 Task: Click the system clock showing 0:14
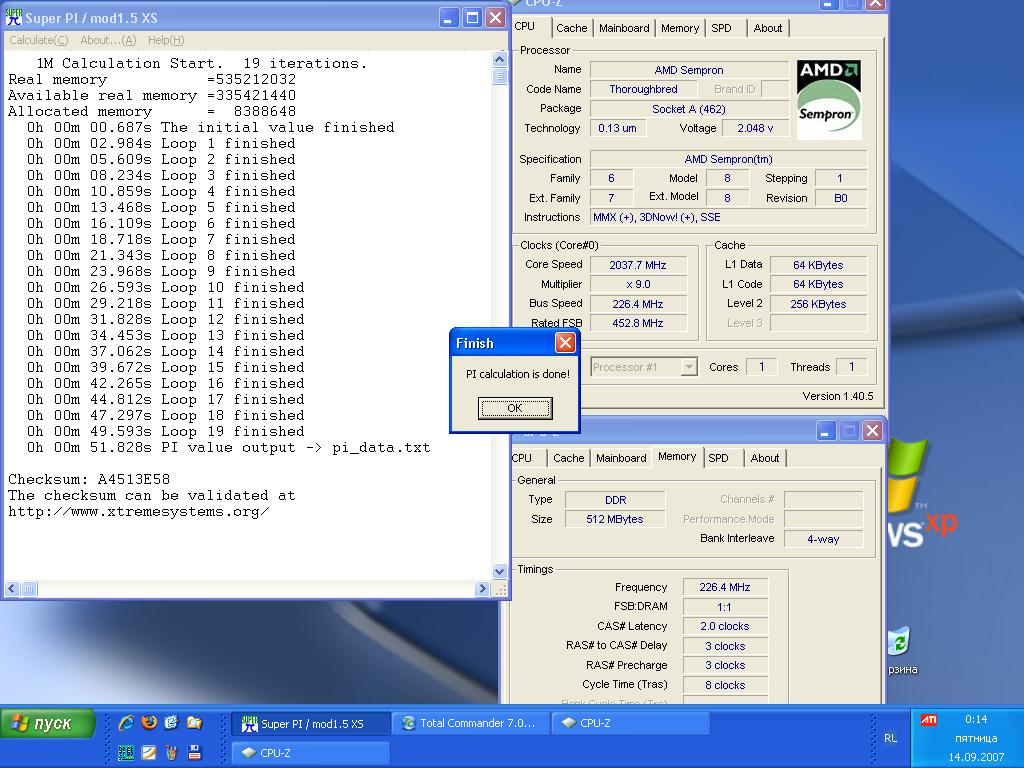pyautogui.click(x=976, y=719)
